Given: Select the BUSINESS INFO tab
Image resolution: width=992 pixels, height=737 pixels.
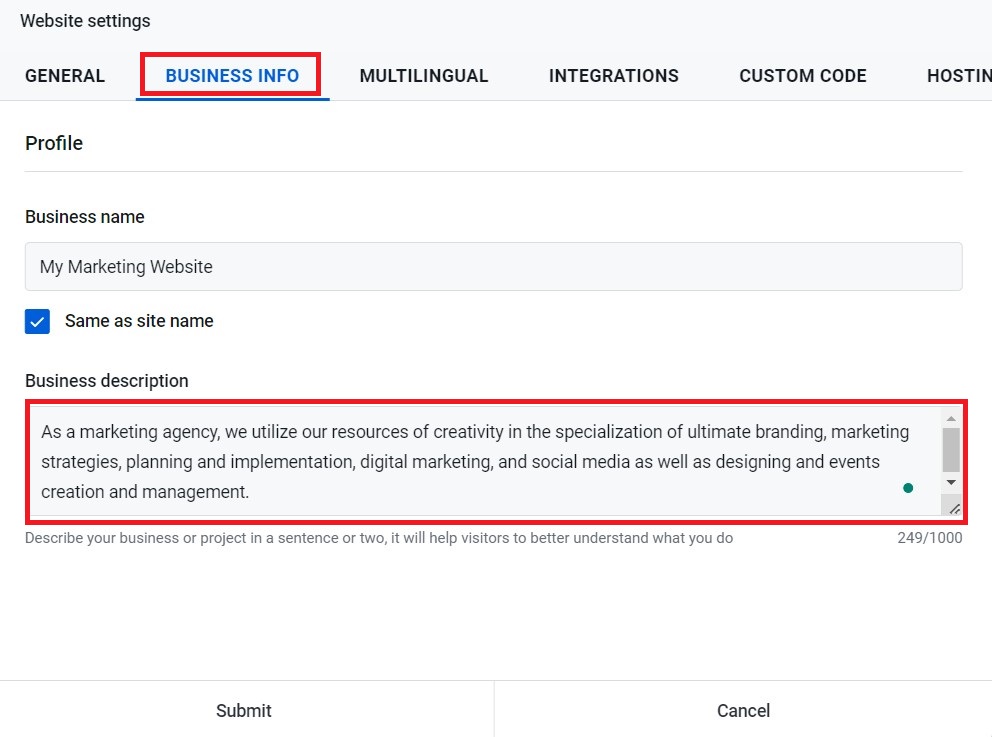Looking at the screenshot, I should coord(232,76).
